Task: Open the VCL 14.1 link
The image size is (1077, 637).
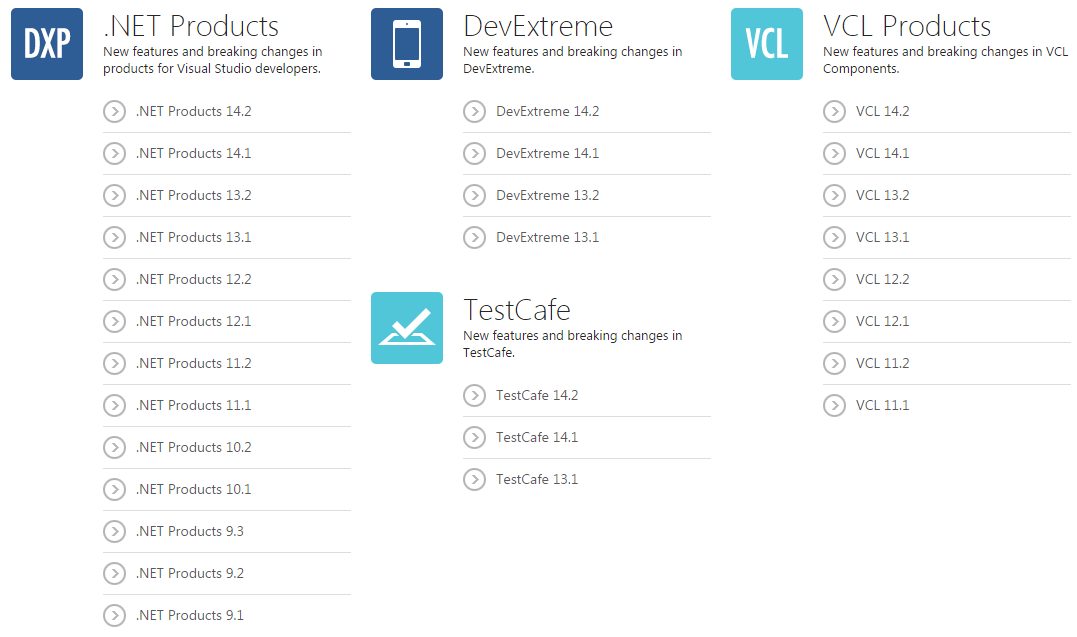Action: (x=883, y=153)
